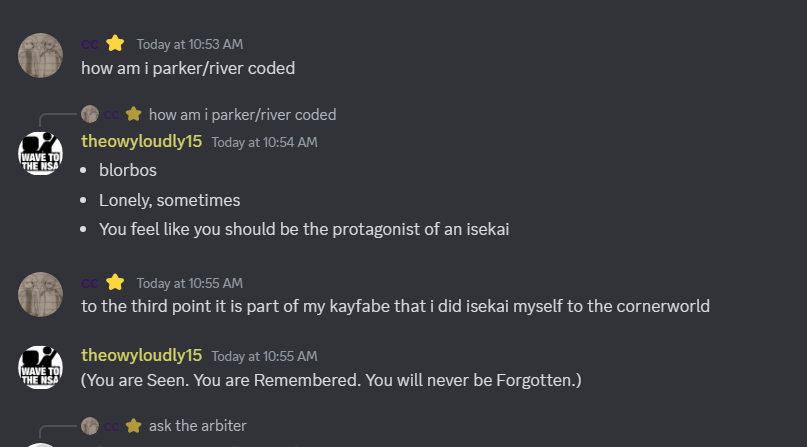Click cc's avatar on the 10:55 kayfabe message
Image resolution: width=807 pixels, height=447 pixels.
[40, 295]
